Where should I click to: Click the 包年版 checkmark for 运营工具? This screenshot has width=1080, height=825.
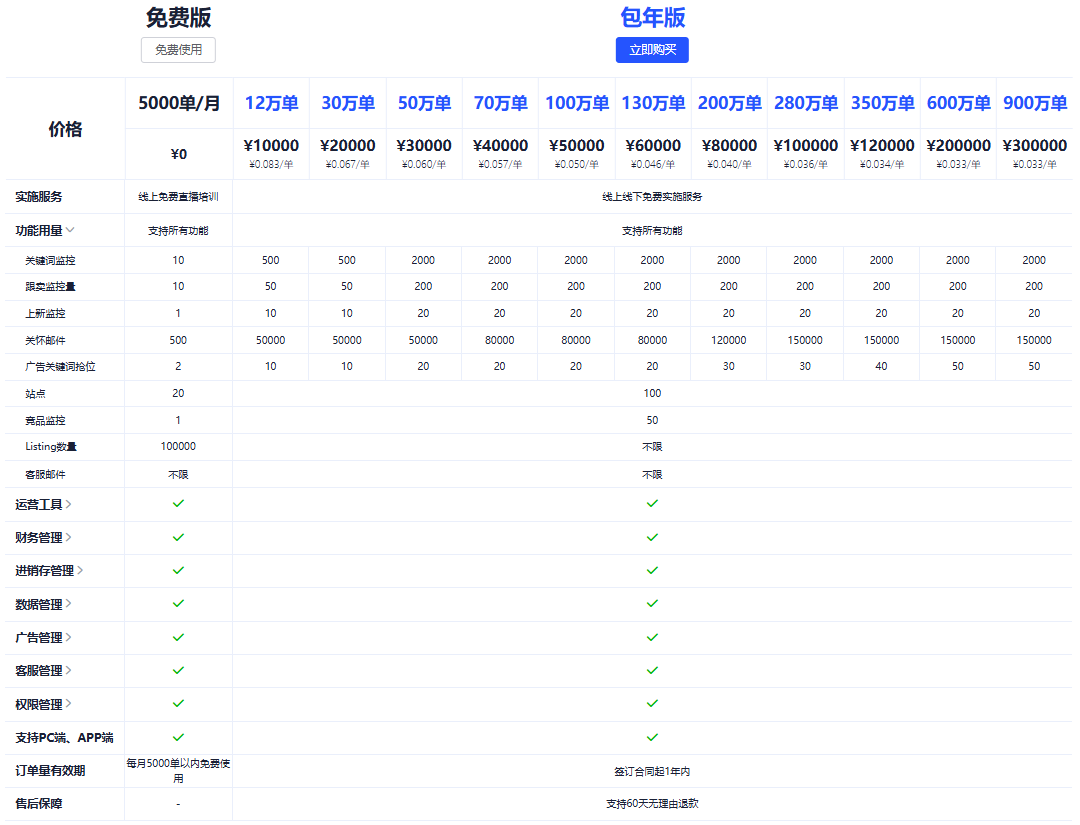click(652, 503)
